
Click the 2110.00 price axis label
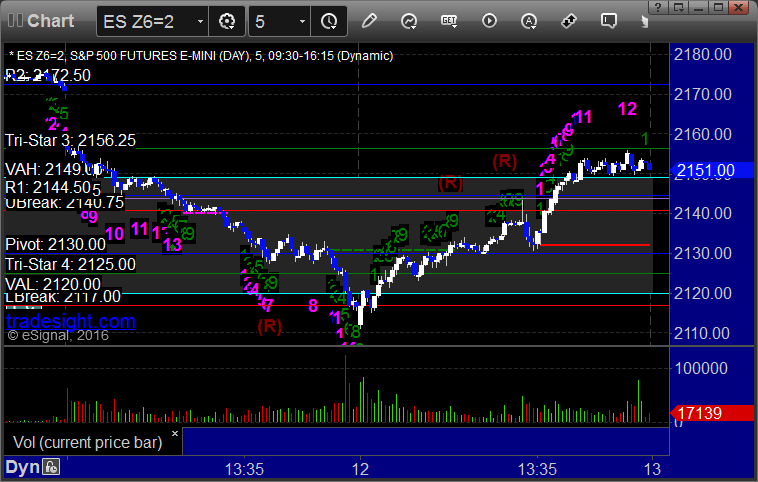[702, 333]
